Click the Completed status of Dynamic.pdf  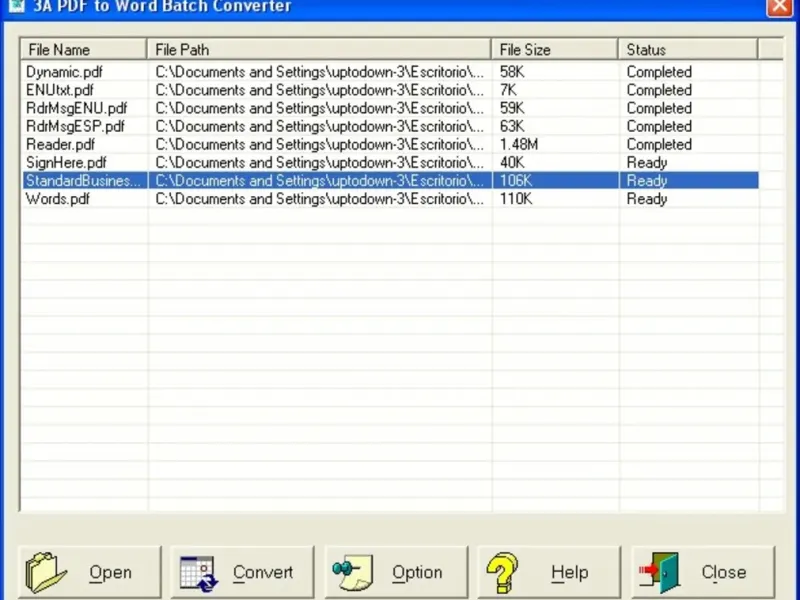[x=659, y=72]
